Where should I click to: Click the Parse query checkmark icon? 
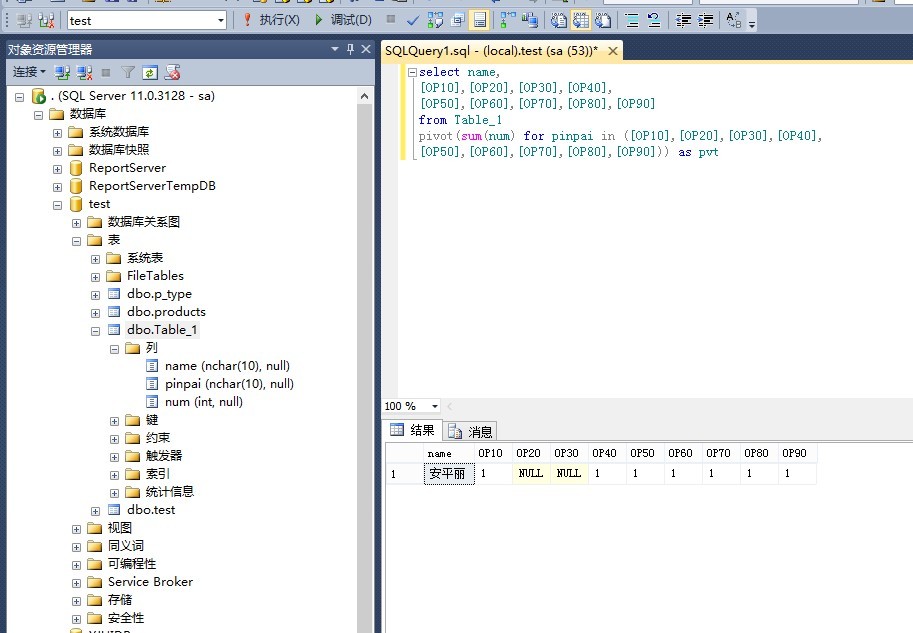tap(413, 20)
